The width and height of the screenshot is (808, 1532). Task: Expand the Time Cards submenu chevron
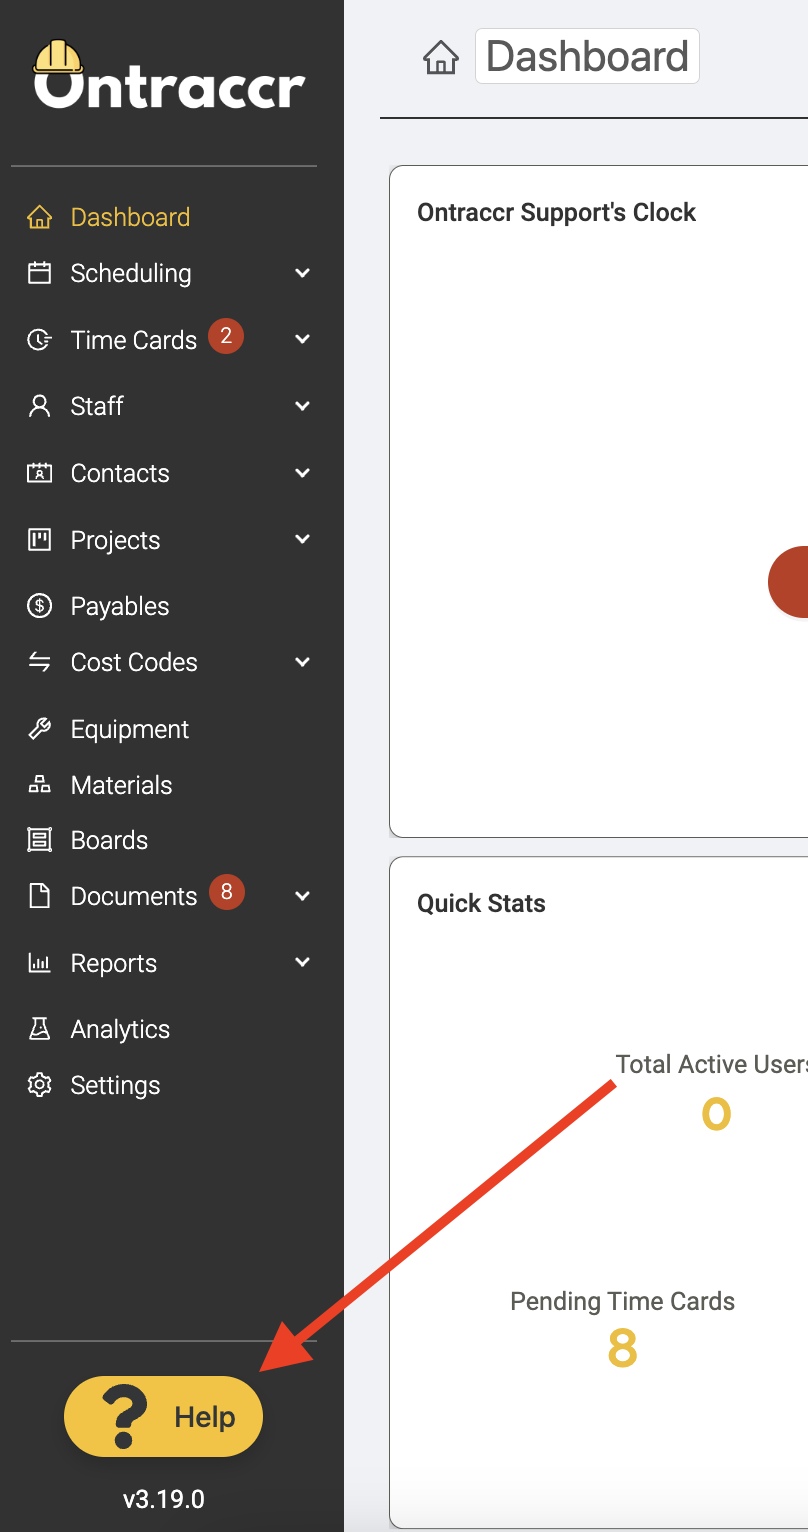point(303,340)
